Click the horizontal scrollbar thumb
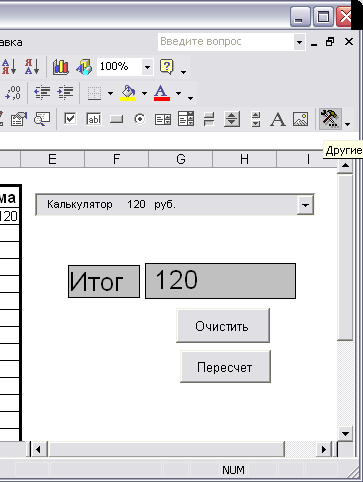Image resolution: width=363 pixels, height=482 pixels. pos(166,449)
